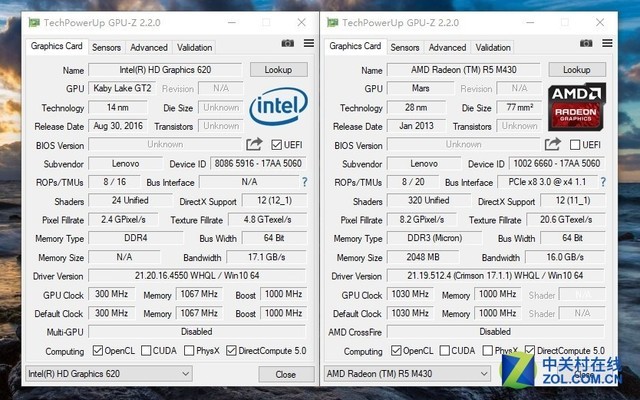Toggle OpenCL checkbox in Intel window
Screen dimensions: 640x400
coord(98,350)
